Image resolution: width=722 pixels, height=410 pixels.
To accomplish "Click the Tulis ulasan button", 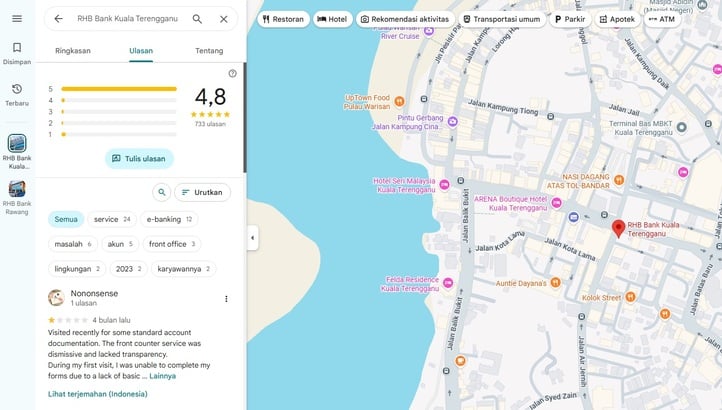I will [x=139, y=158].
